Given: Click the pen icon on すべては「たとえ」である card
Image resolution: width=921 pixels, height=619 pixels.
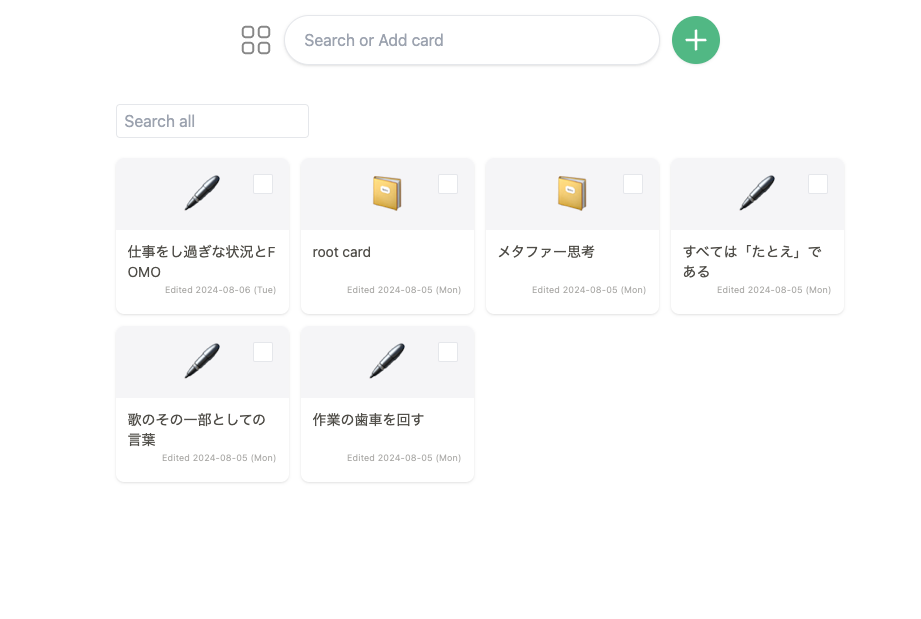Looking at the screenshot, I should pos(757,193).
